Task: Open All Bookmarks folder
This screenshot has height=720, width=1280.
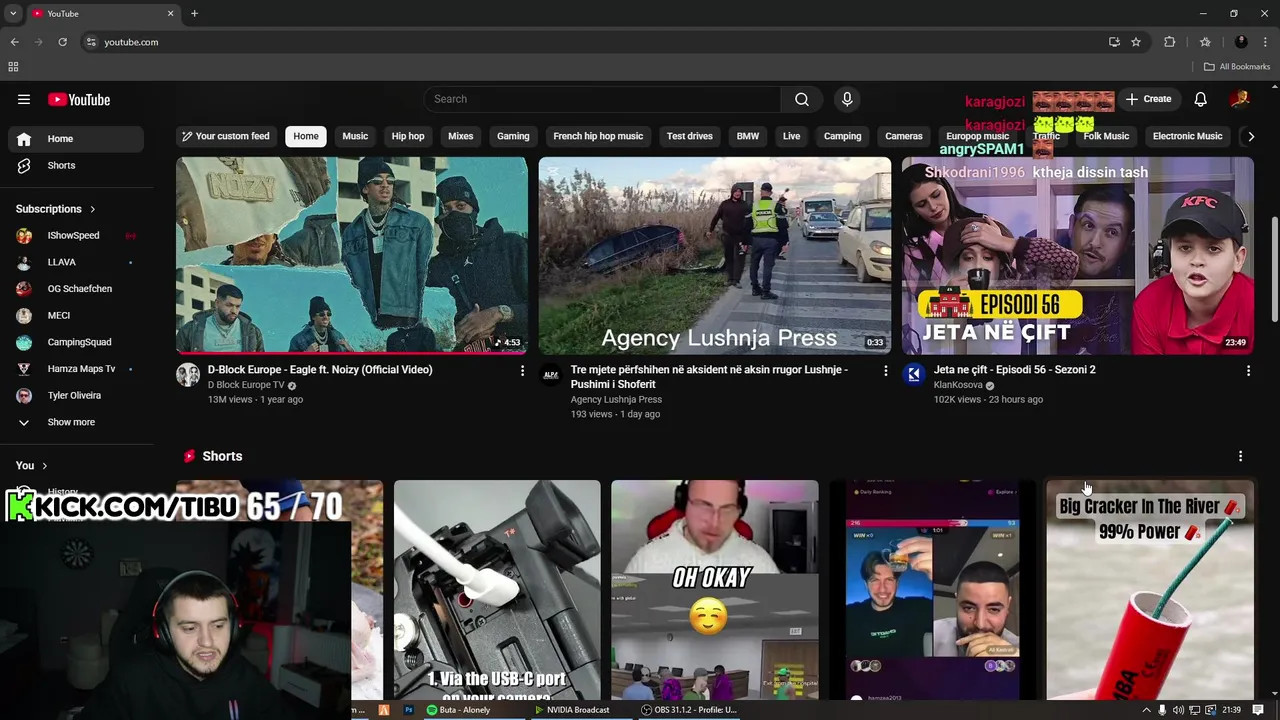Action: click(1237, 67)
